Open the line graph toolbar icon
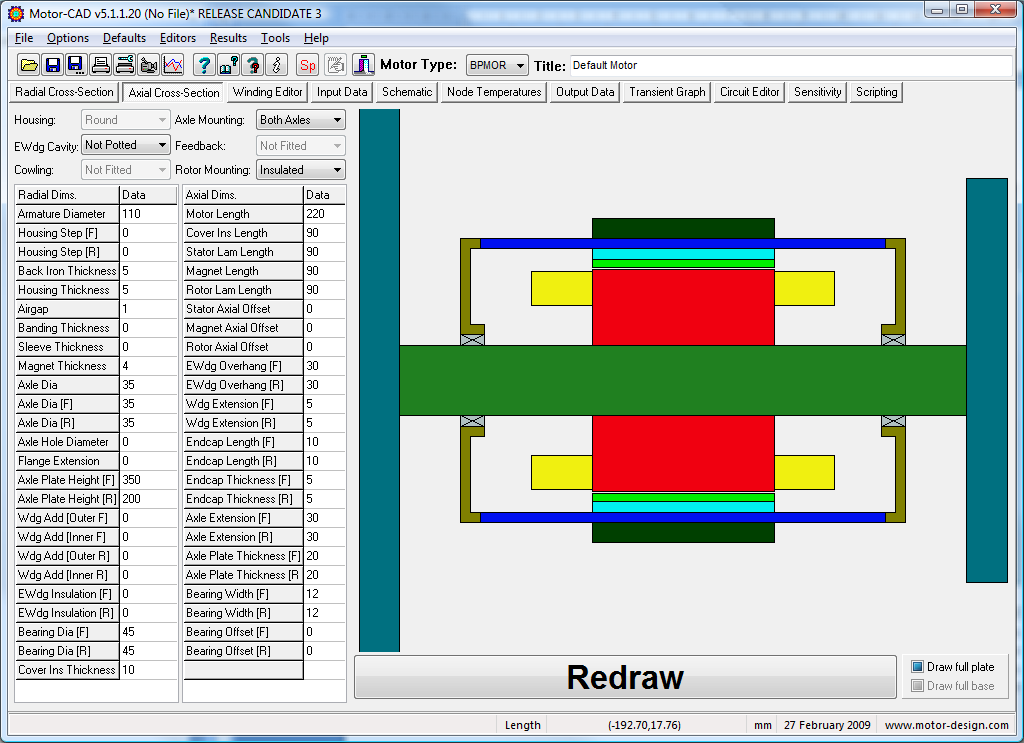 pos(173,65)
